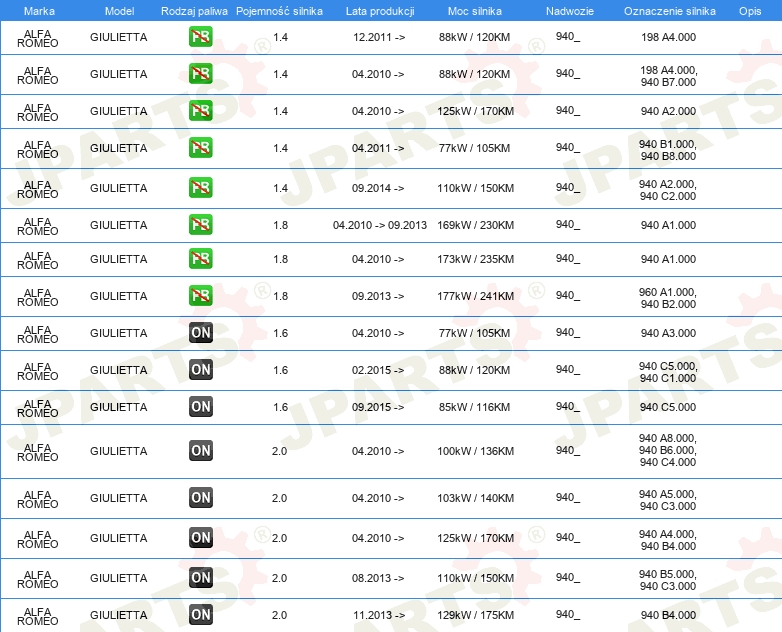Select the 169kW / 230KM power cell
Screen dimensions: 782x632
[475, 225]
